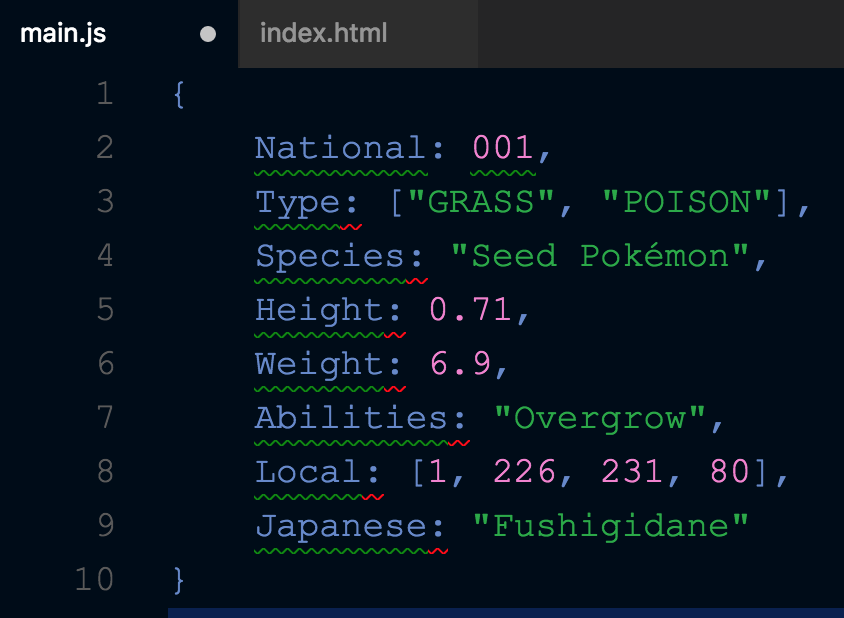Place cursor on the Type key
844x618 pixels.
click(298, 203)
